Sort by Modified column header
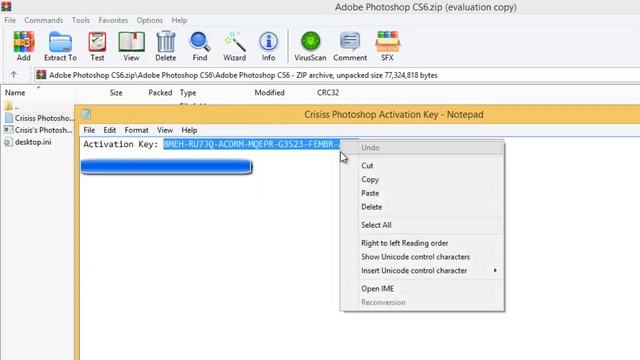This screenshot has width=640, height=360. pyautogui.click(x=269, y=93)
